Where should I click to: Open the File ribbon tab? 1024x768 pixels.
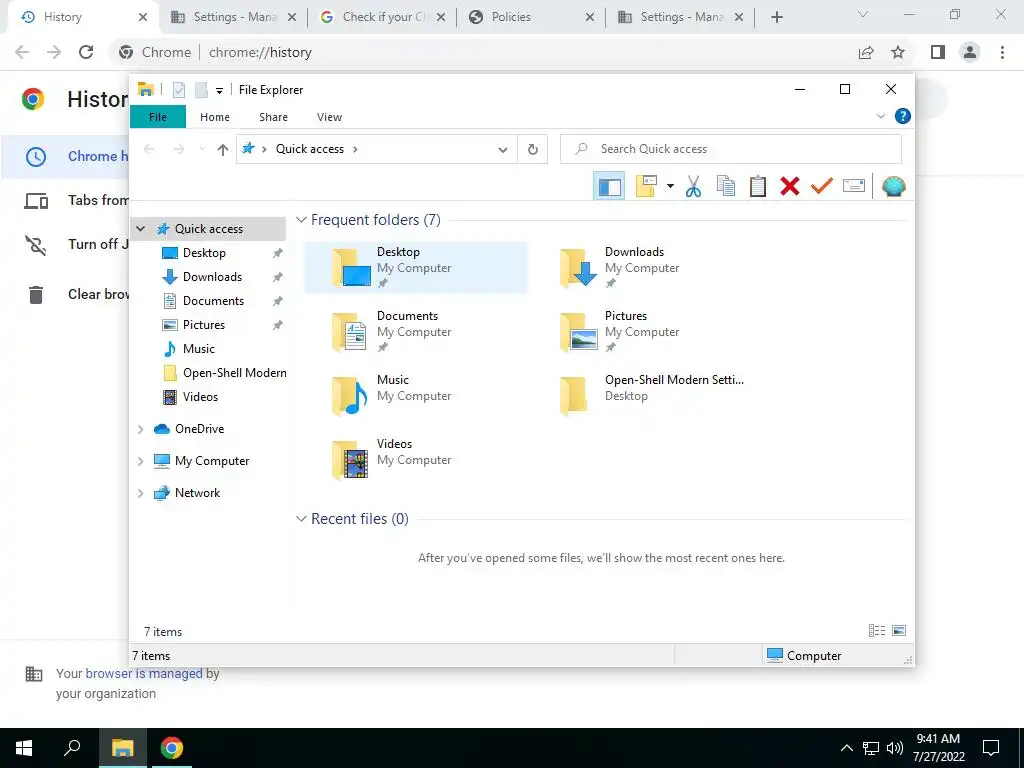(157, 117)
